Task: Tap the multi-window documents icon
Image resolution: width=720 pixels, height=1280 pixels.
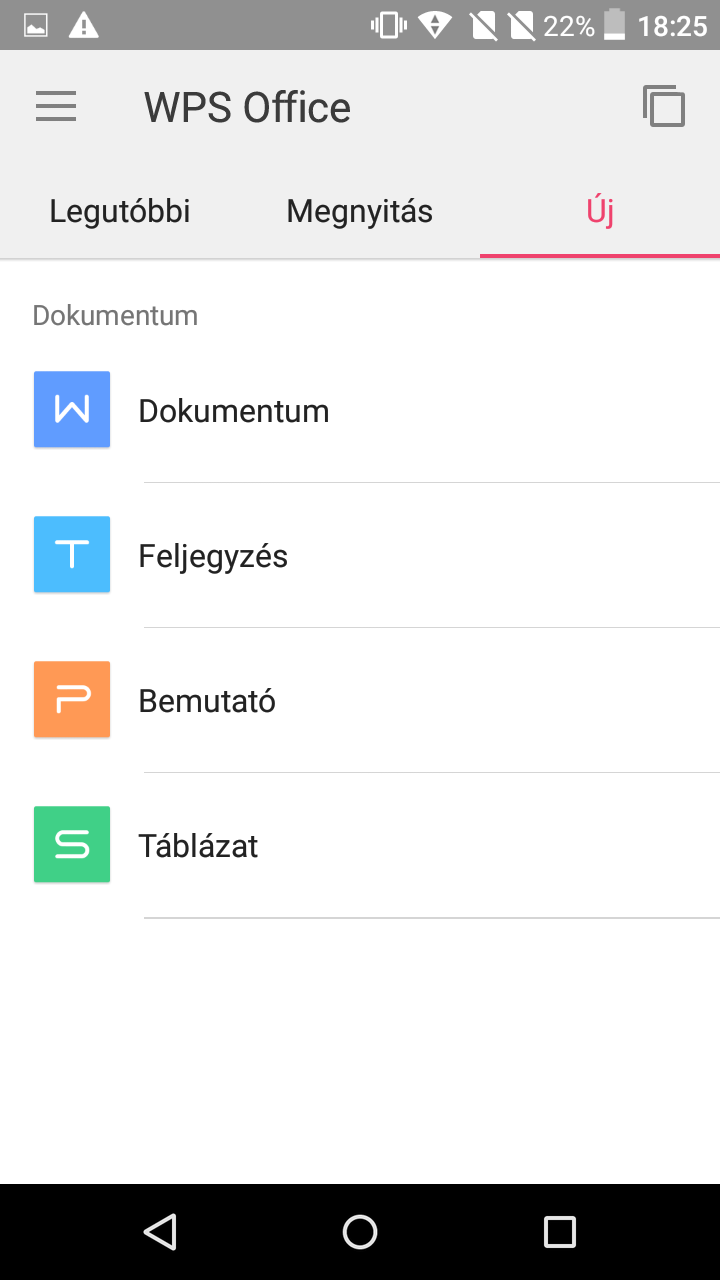Action: tap(664, 106)
